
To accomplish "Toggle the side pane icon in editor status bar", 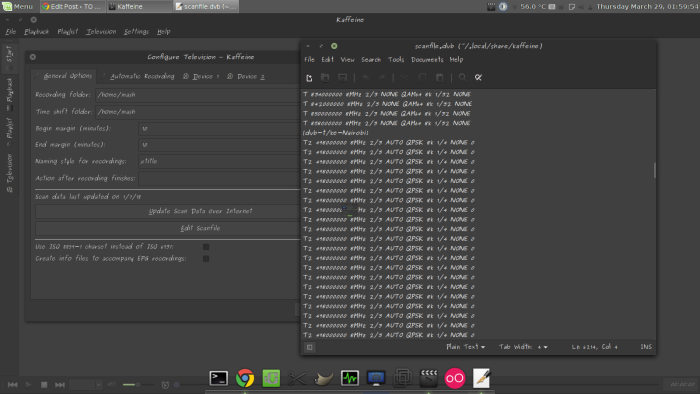I will pos(309,347).
